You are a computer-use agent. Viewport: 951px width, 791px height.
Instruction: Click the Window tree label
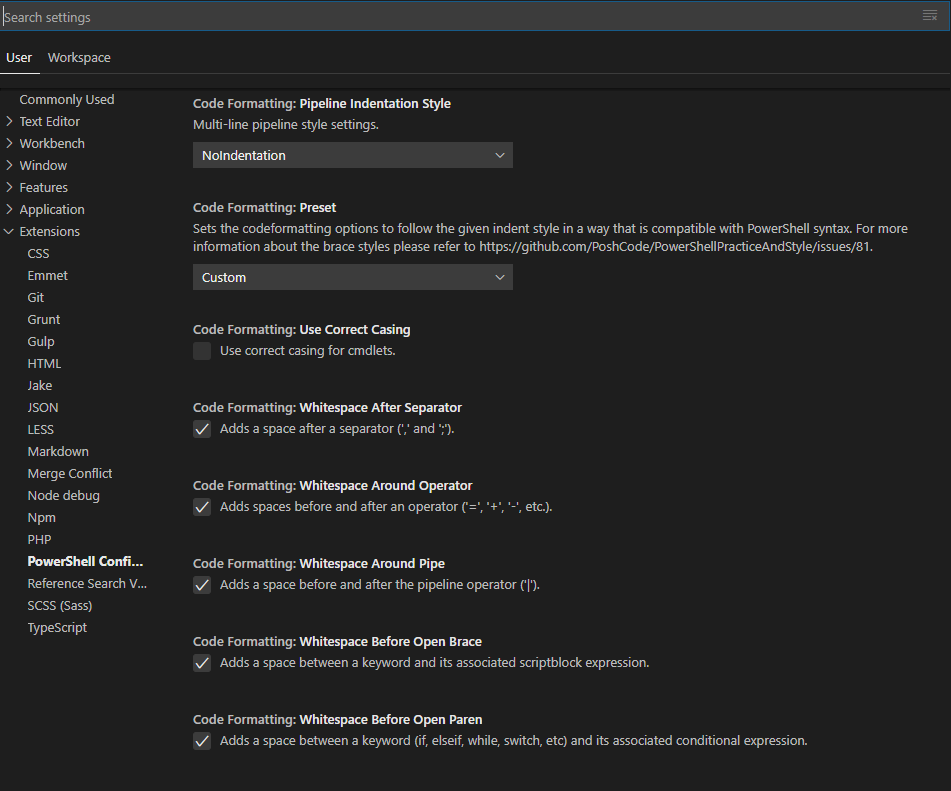[x=43, y=165]
